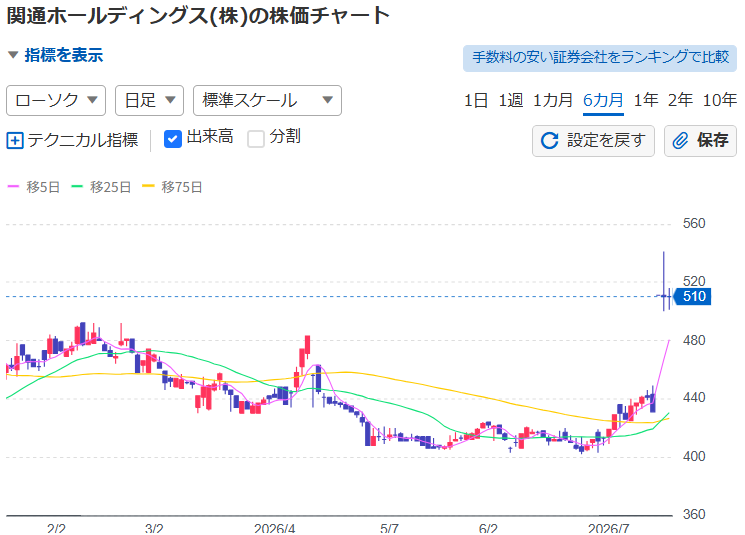Open the 日足 interval dropdown
This screenshot has height=535, width=745.
click(x=149, y=100)
